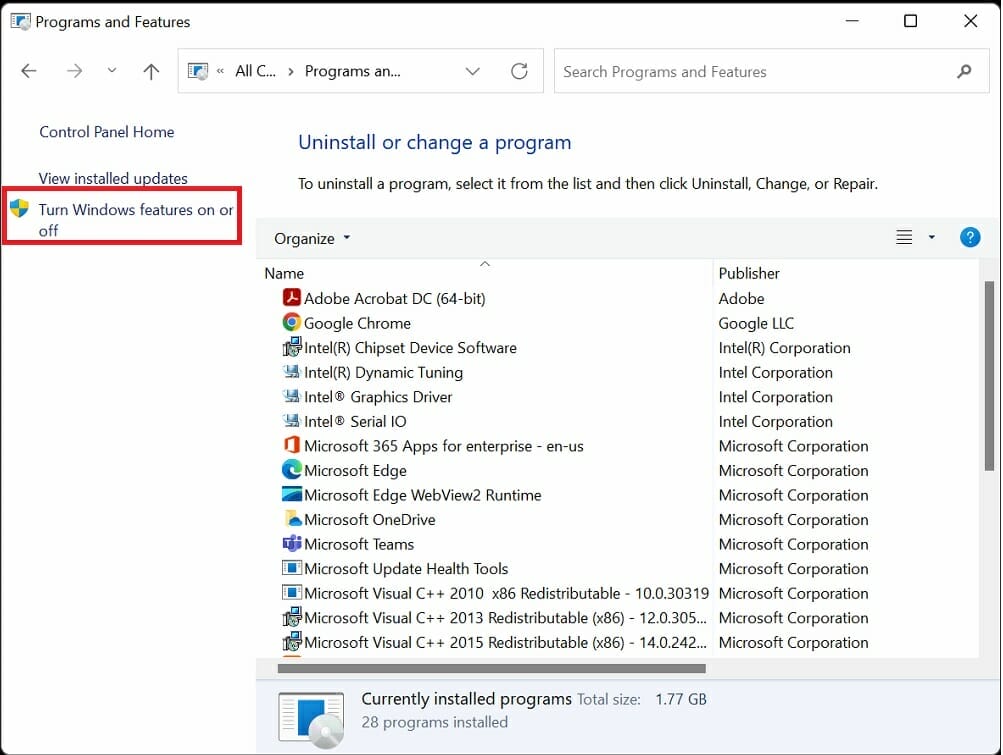The image size is (1003, 755).
Task: Open Turn Windows features on or off
Action: pos(136,219)
